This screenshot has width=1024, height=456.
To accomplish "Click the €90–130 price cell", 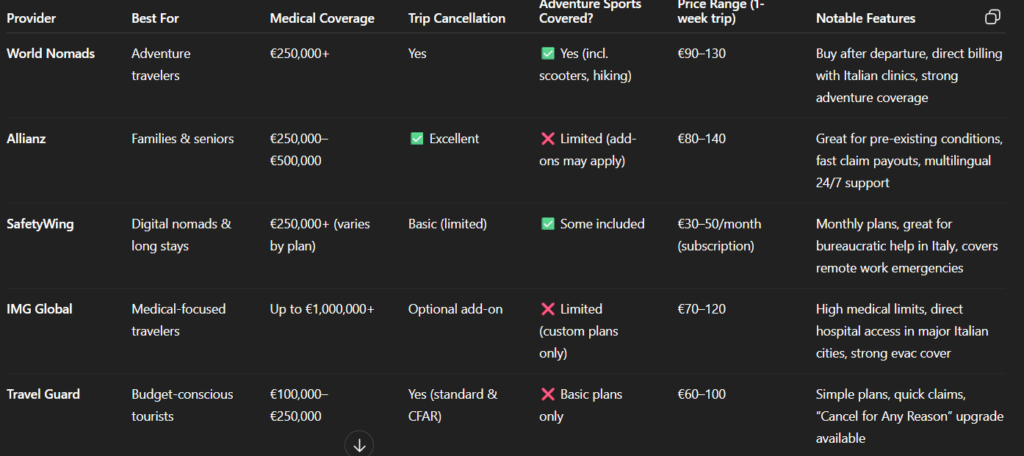I will (701, 54).
